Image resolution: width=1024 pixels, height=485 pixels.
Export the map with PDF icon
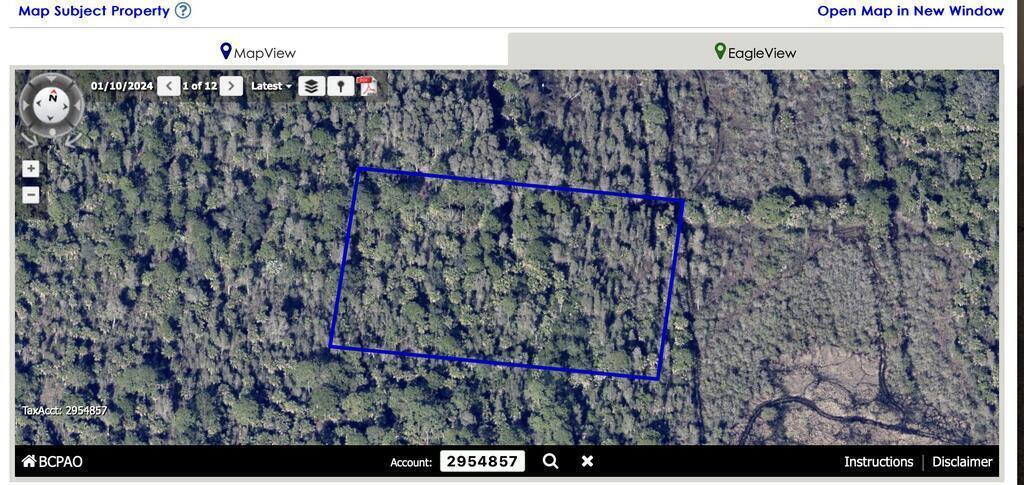click(x=368, y=86)
